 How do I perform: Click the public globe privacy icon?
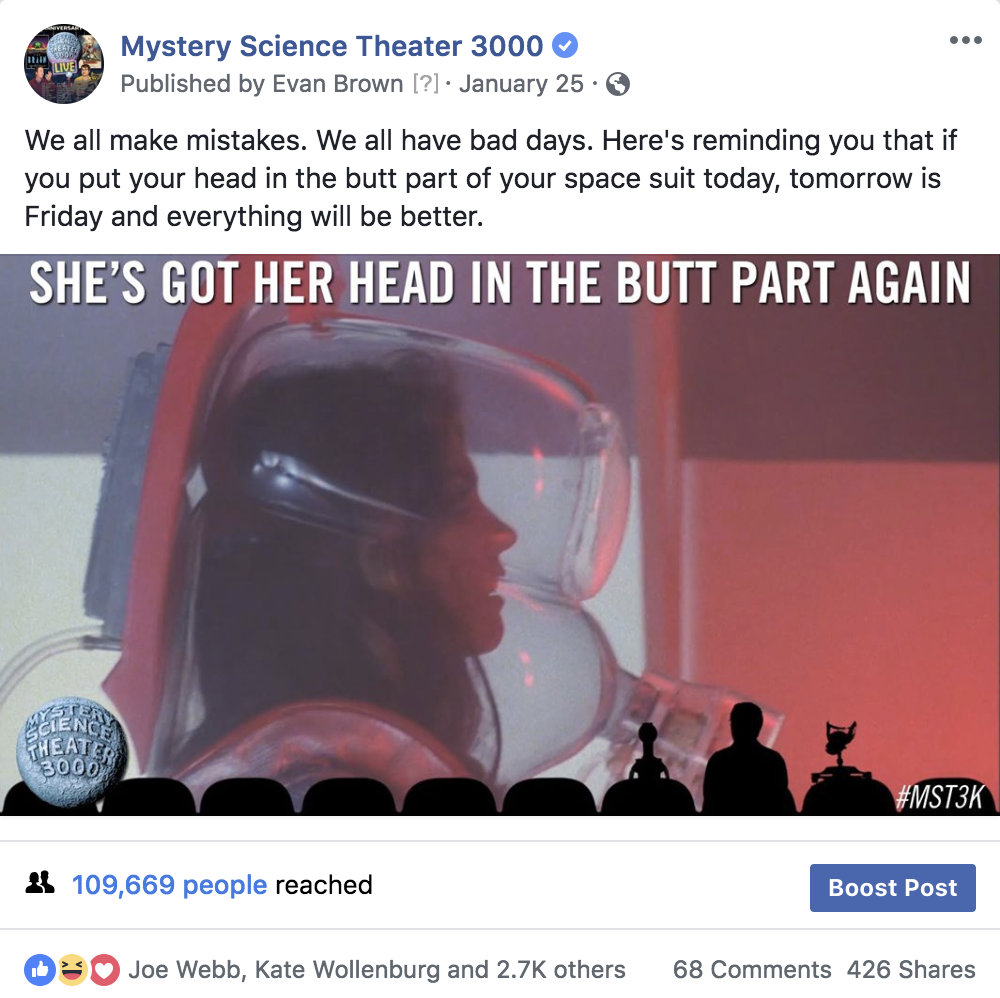(x=617, y=84)
